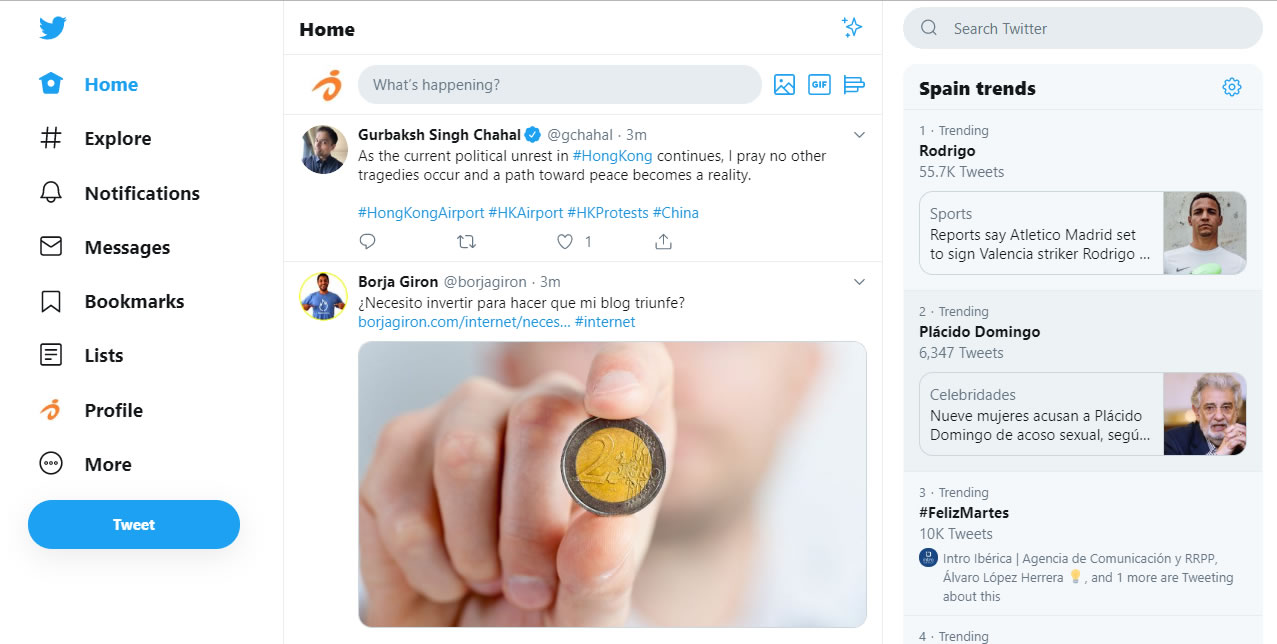Viewport: 1277px width, 644px height.
Task: Open Spain trends settings gear
Action: click(x=1232, y=88)
